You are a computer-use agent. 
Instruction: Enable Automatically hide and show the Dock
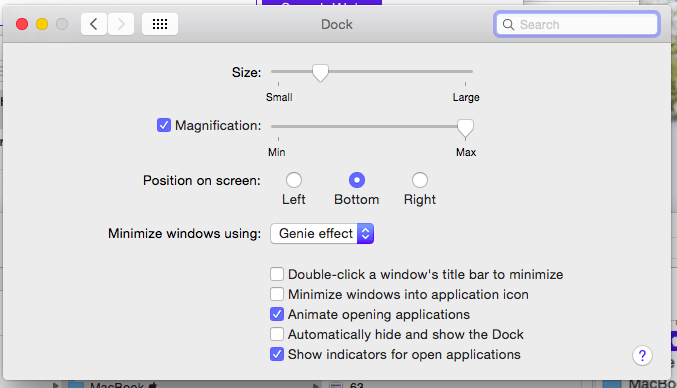[x=277, y=334]
